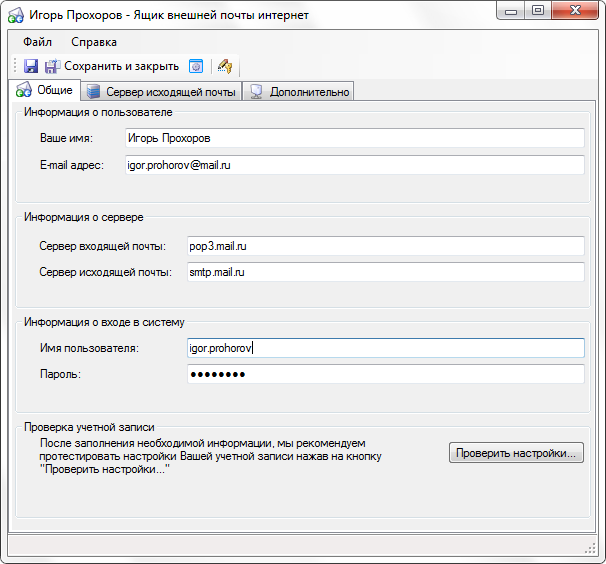Click the toolbar drag grip handle
The image size is (606, 564).
tap(14, 66)
